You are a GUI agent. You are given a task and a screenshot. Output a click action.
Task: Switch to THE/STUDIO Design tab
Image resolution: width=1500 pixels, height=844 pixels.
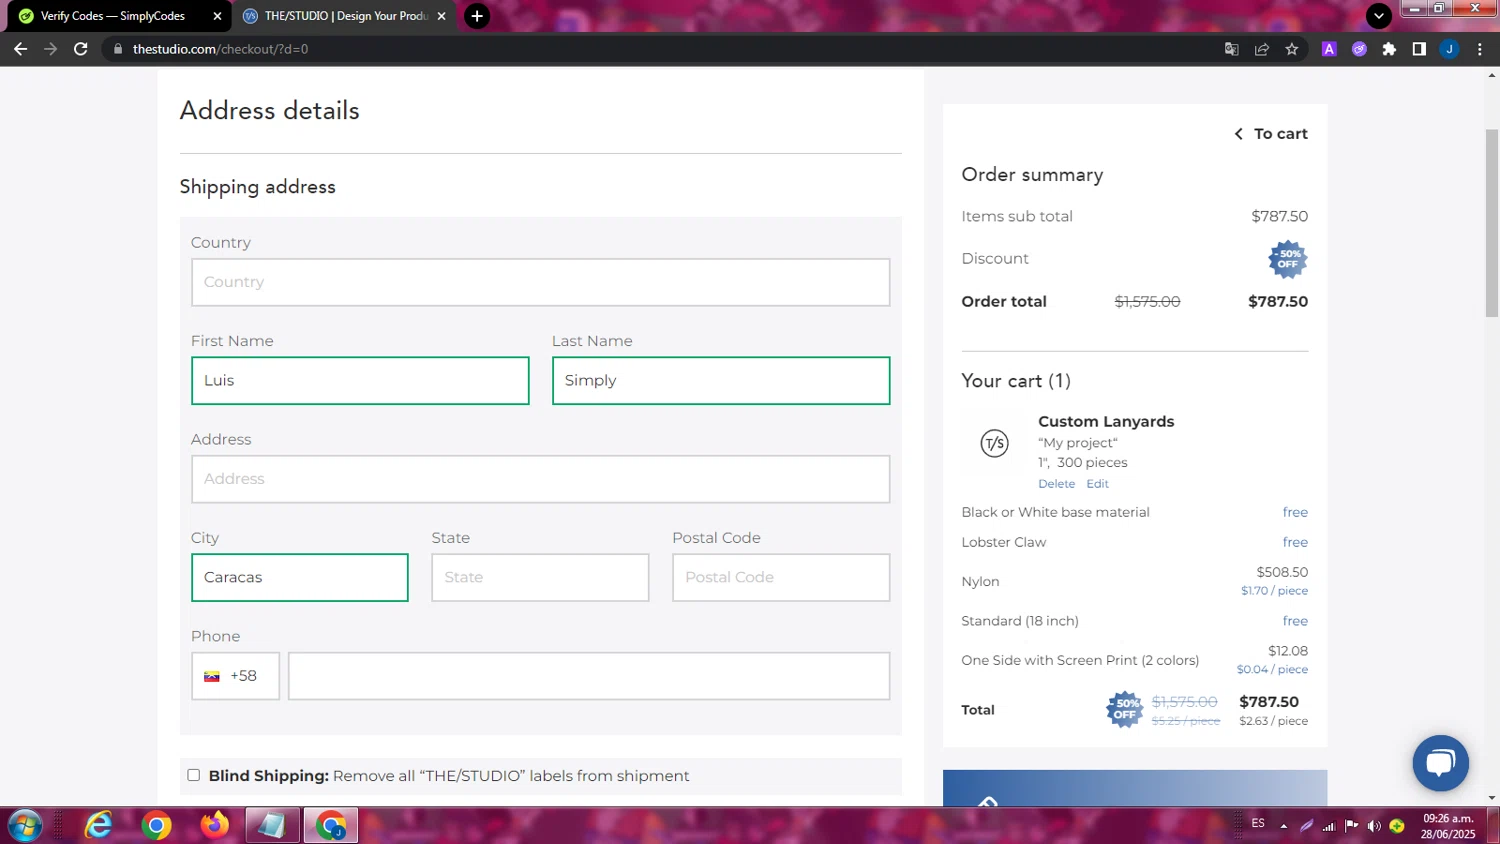[344, 16]
